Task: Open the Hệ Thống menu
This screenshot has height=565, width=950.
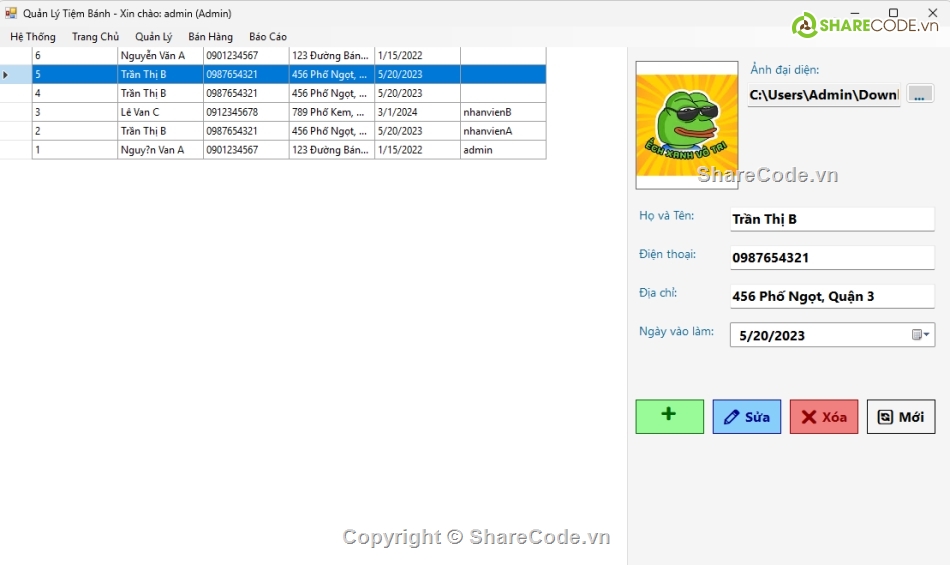Action: pyautogui.click(x=33, y=37)
